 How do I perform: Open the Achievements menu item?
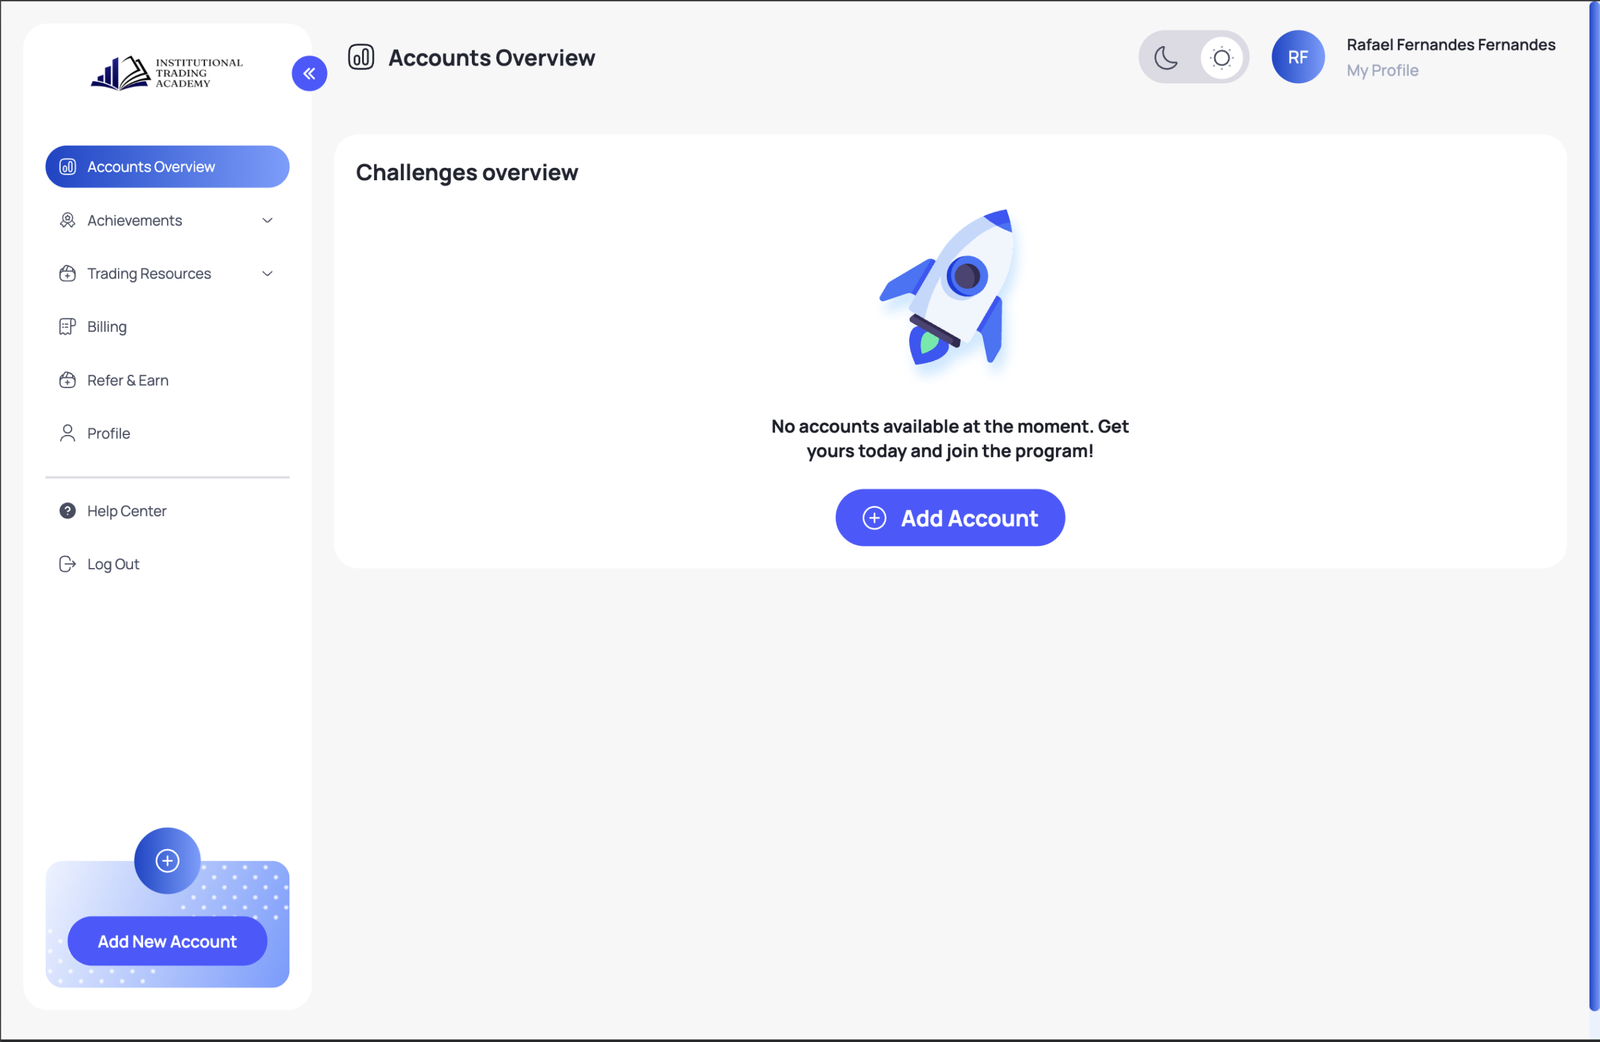135,221
